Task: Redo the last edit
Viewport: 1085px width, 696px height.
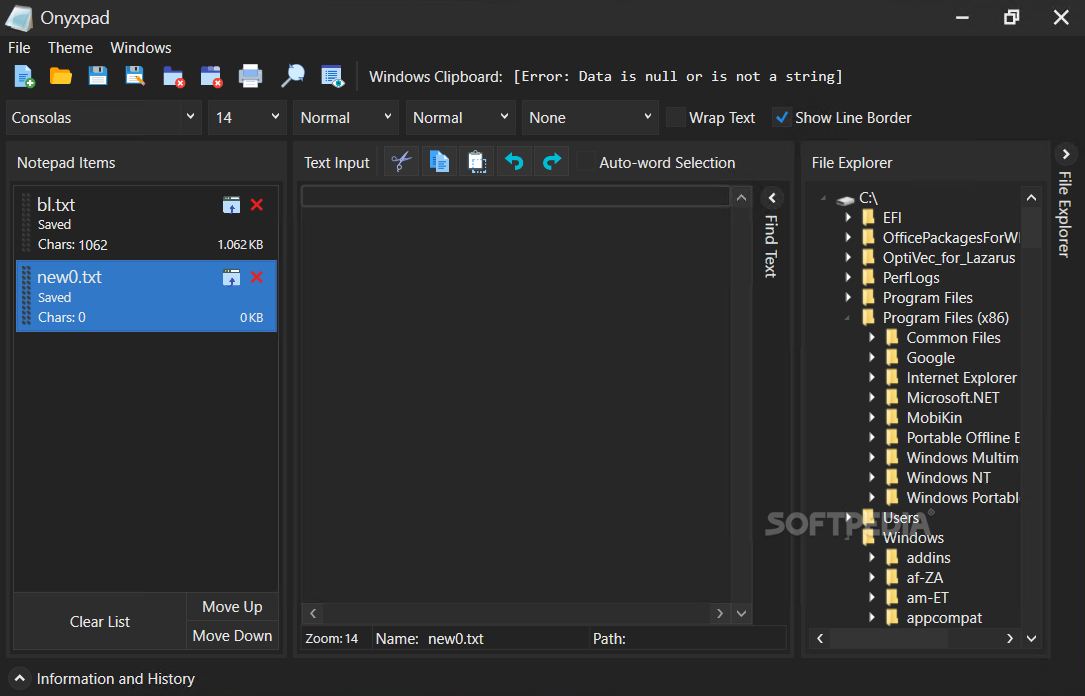Action: [x=551, y=162]
